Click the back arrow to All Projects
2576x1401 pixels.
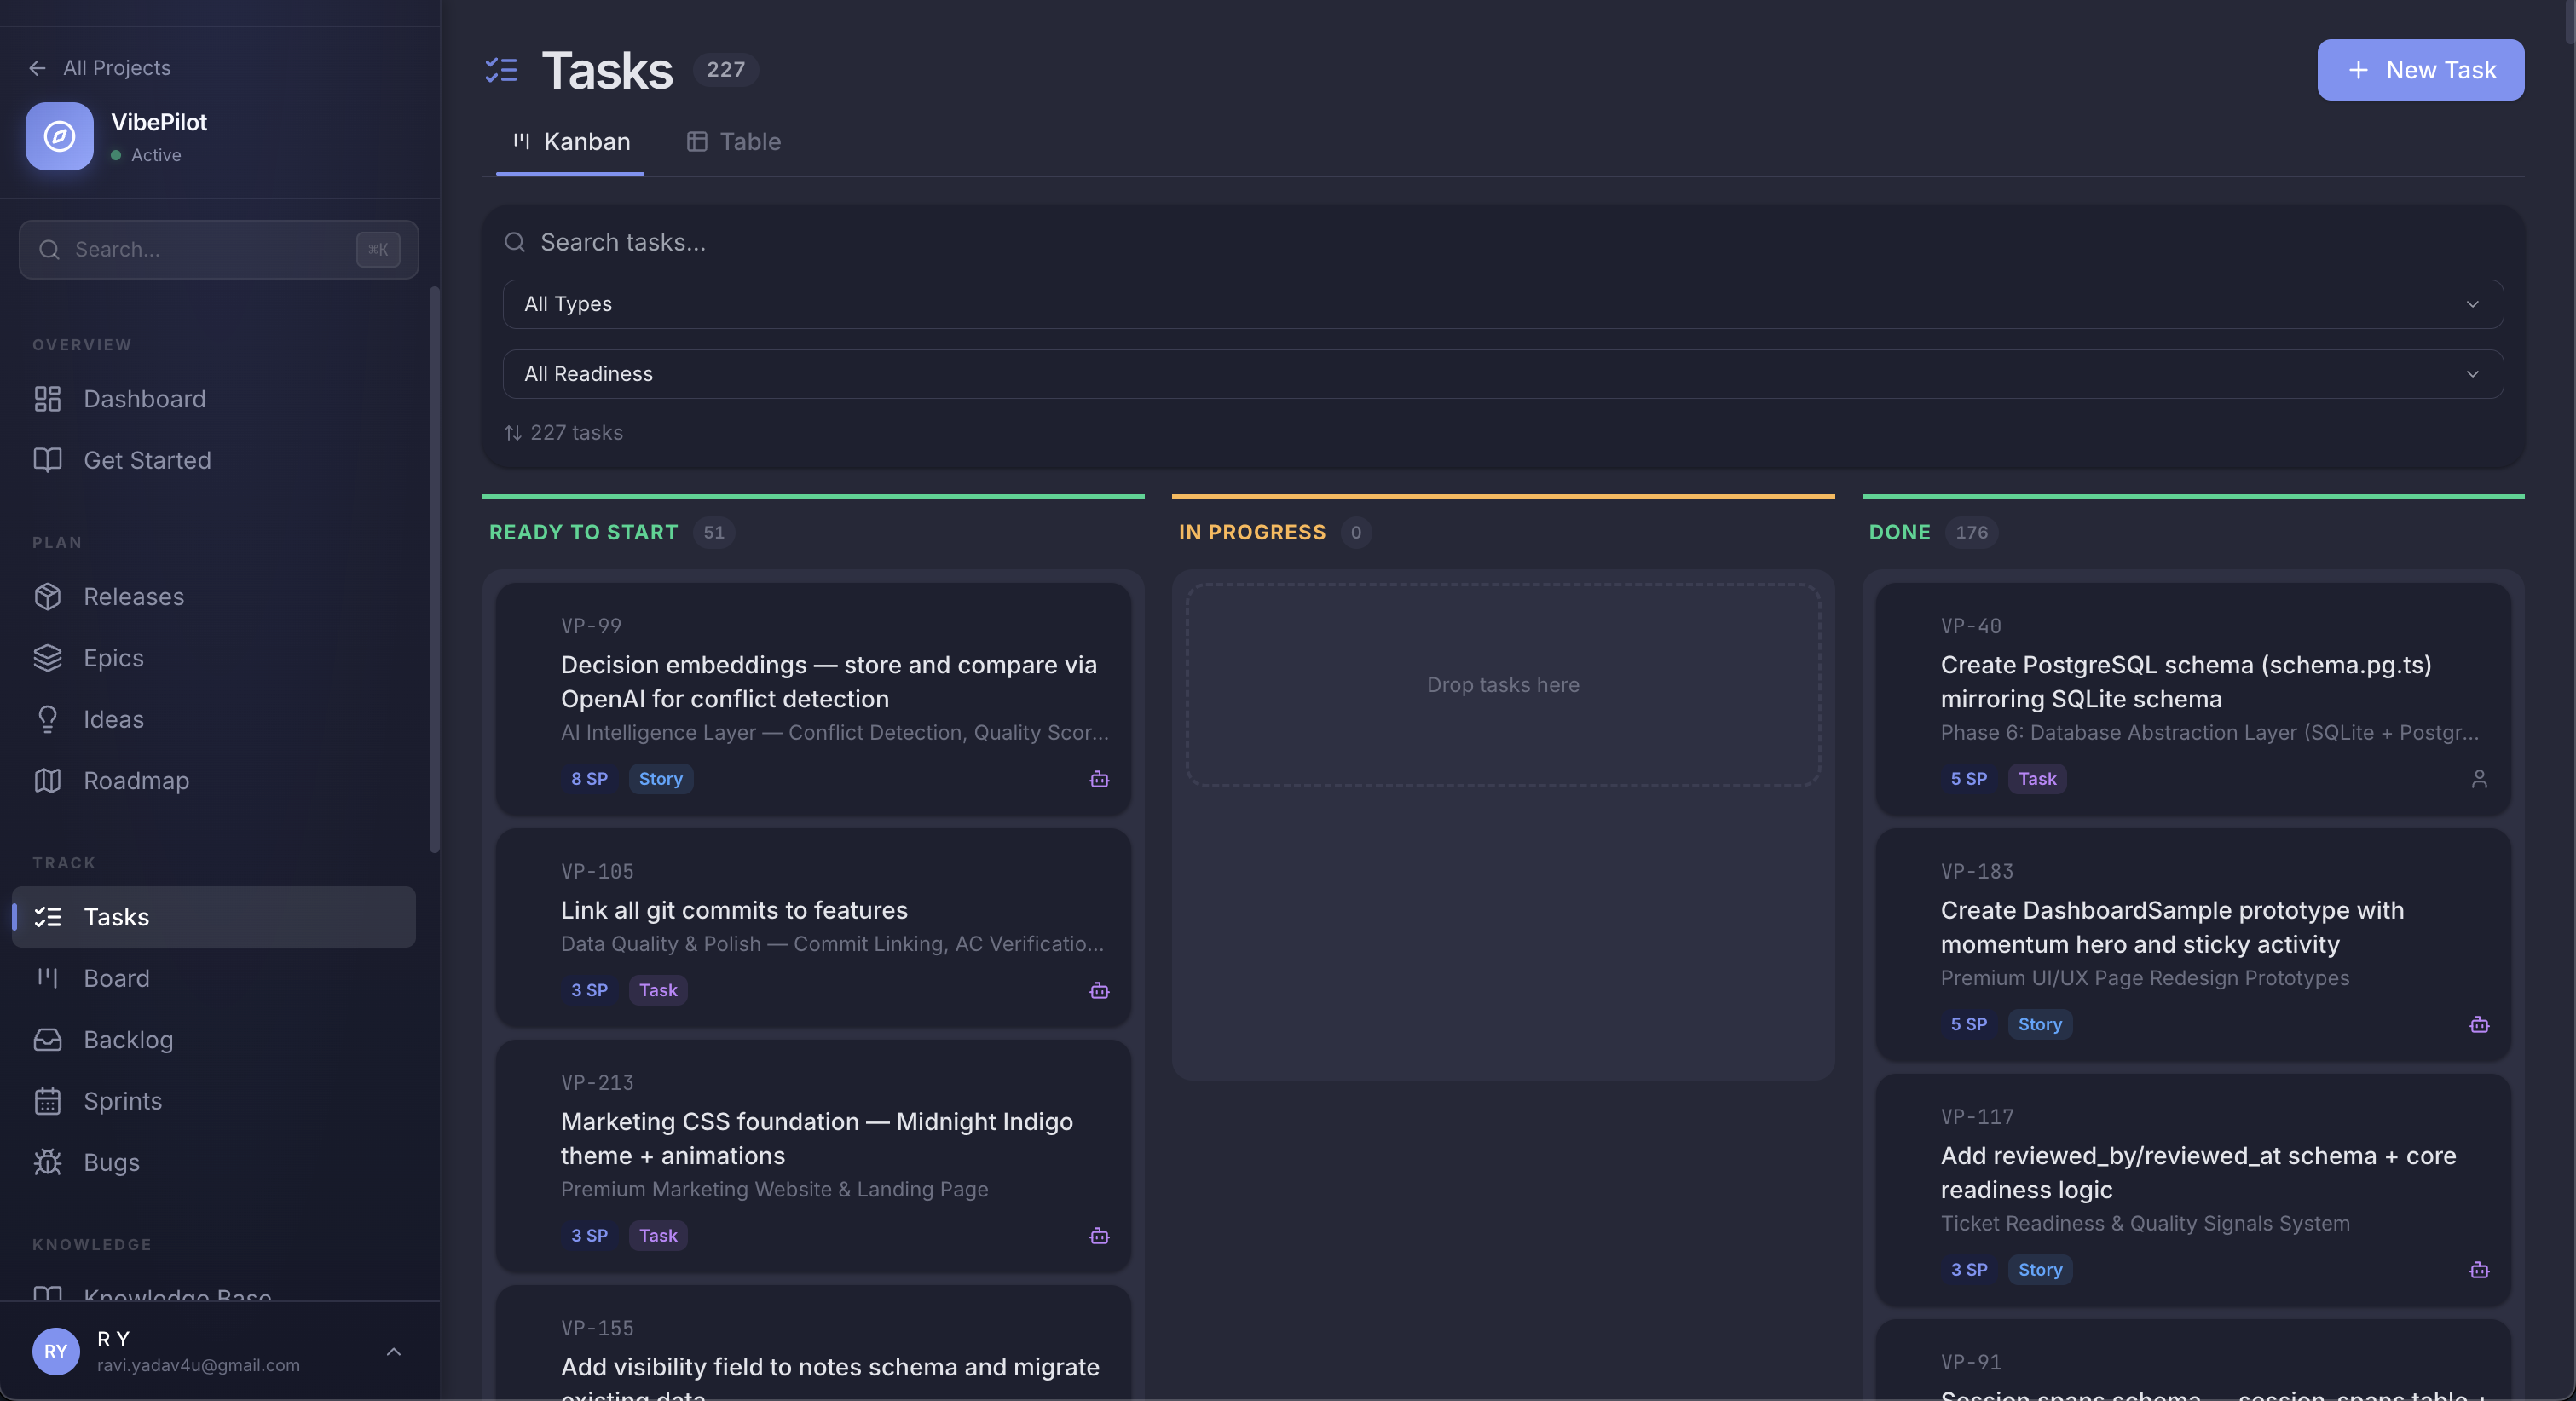click(38, 68)
